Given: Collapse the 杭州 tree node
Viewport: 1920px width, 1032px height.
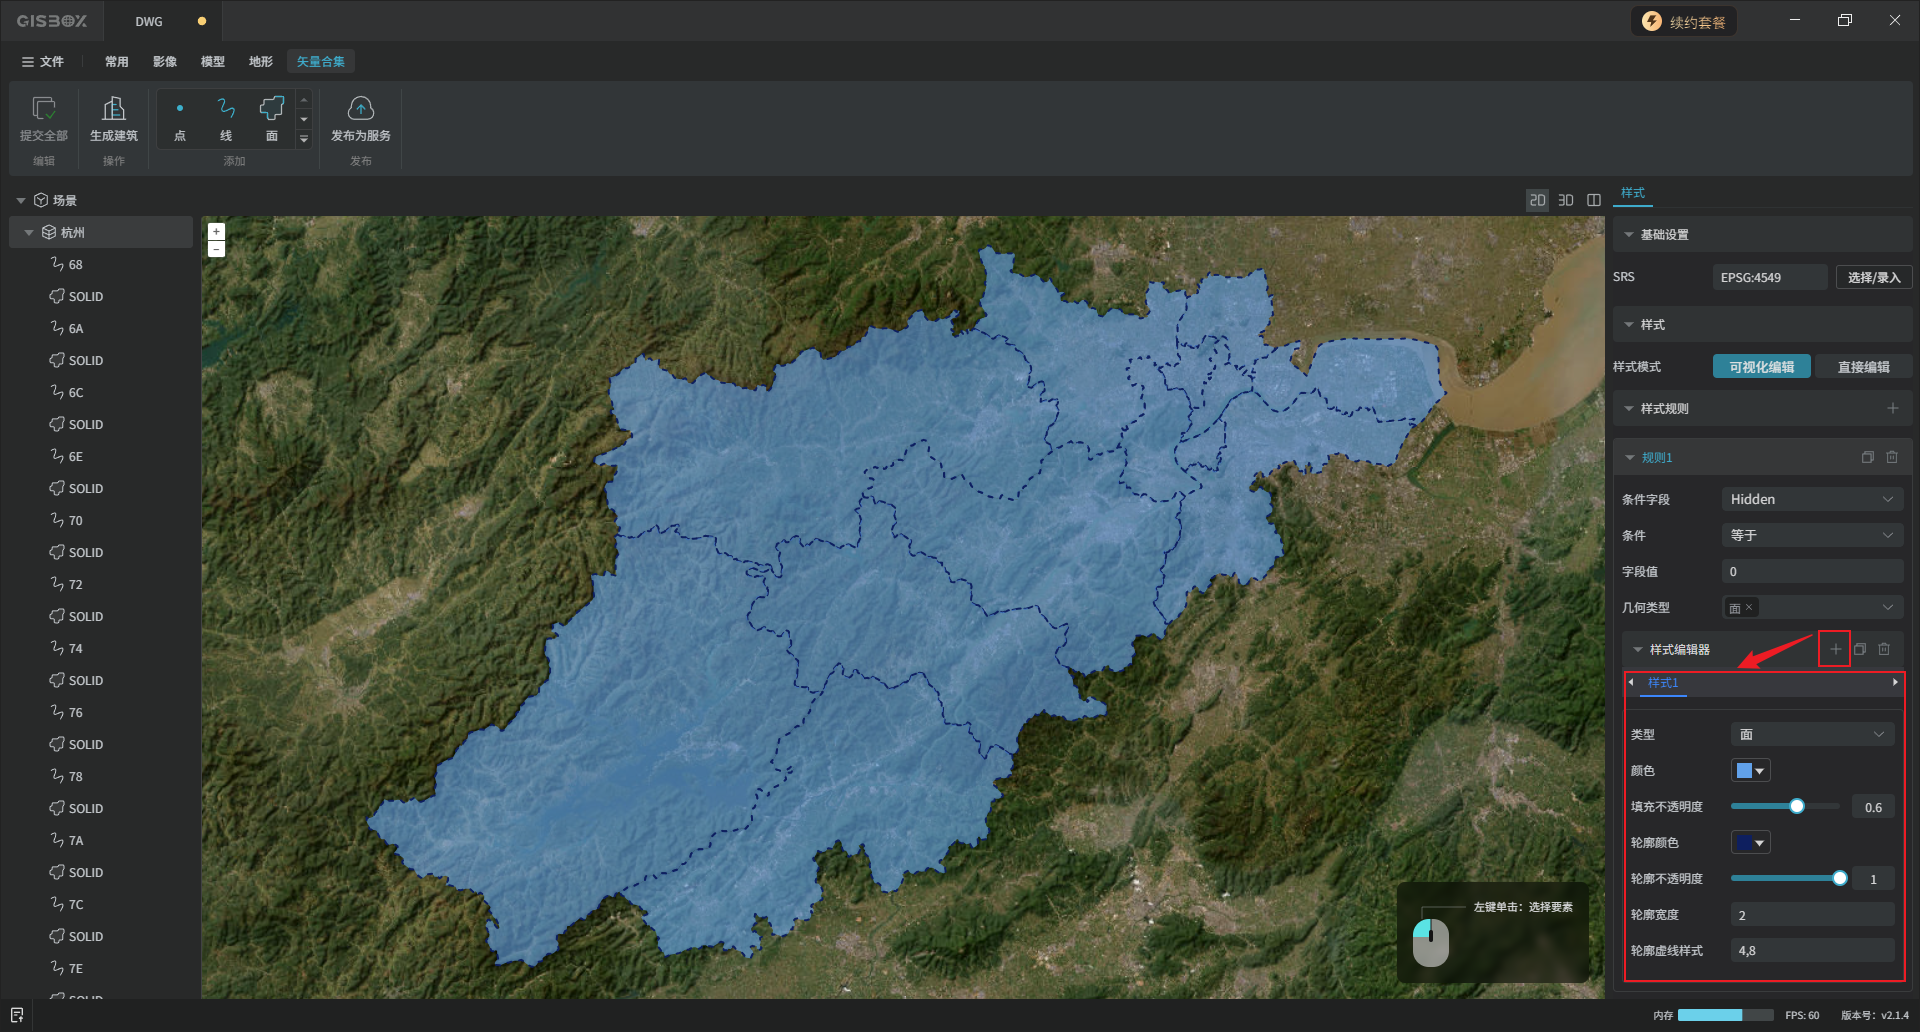Looking at the screenshot, I should [x=29, y=232].
